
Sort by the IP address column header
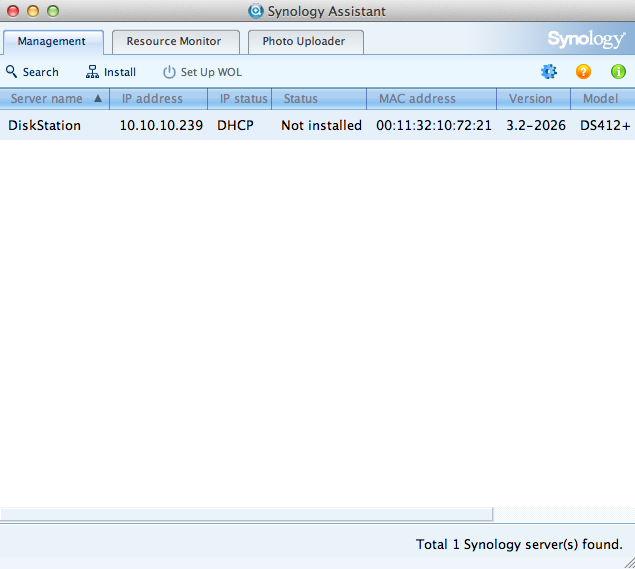(x=158, y=99)
